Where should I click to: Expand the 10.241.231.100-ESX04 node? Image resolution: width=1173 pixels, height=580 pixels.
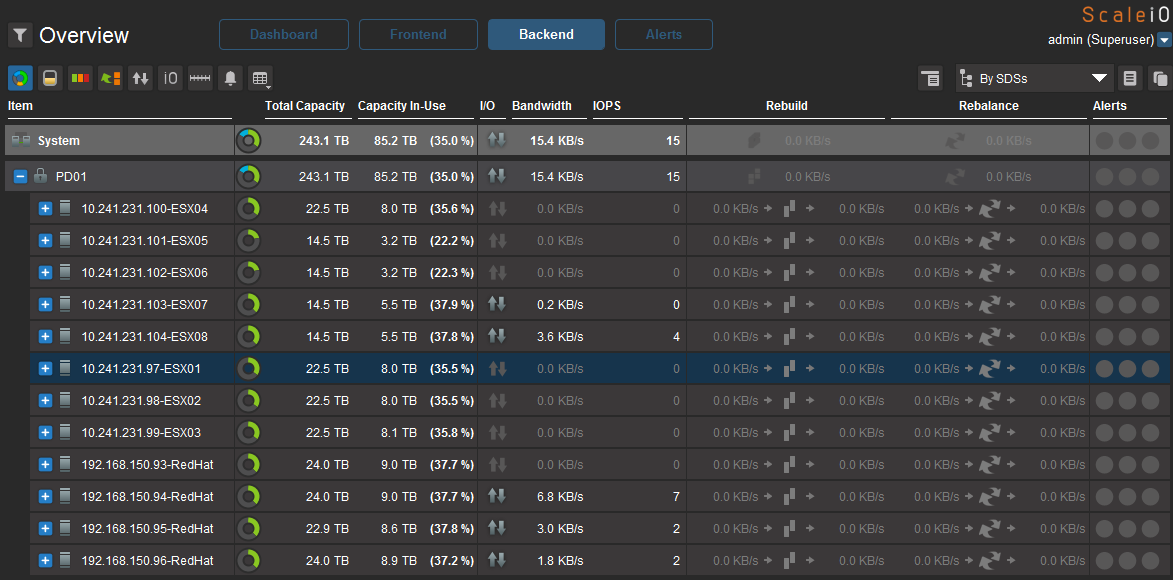(x=45, y=209)
